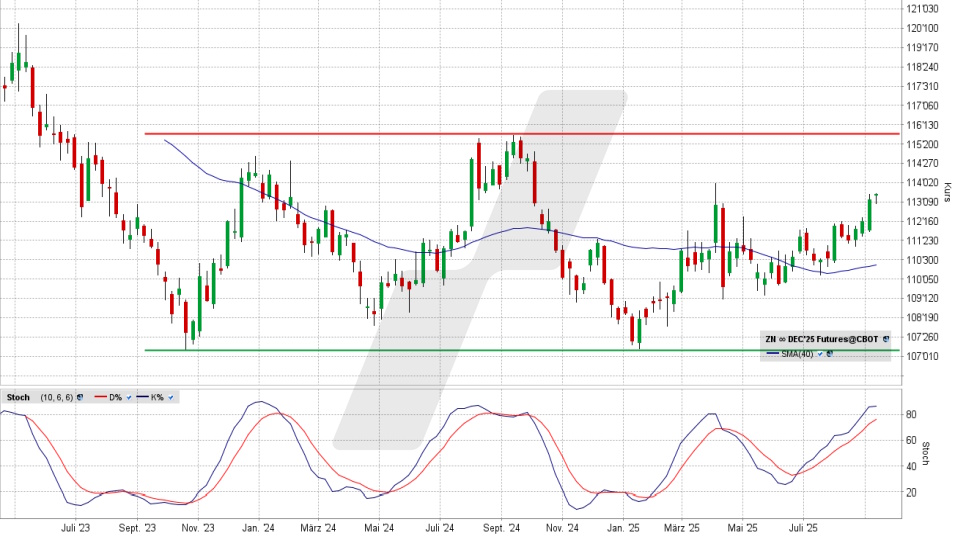Click the red resistance line at 116'130
This screenshot has width=960, height=540.
pos(522,133)
